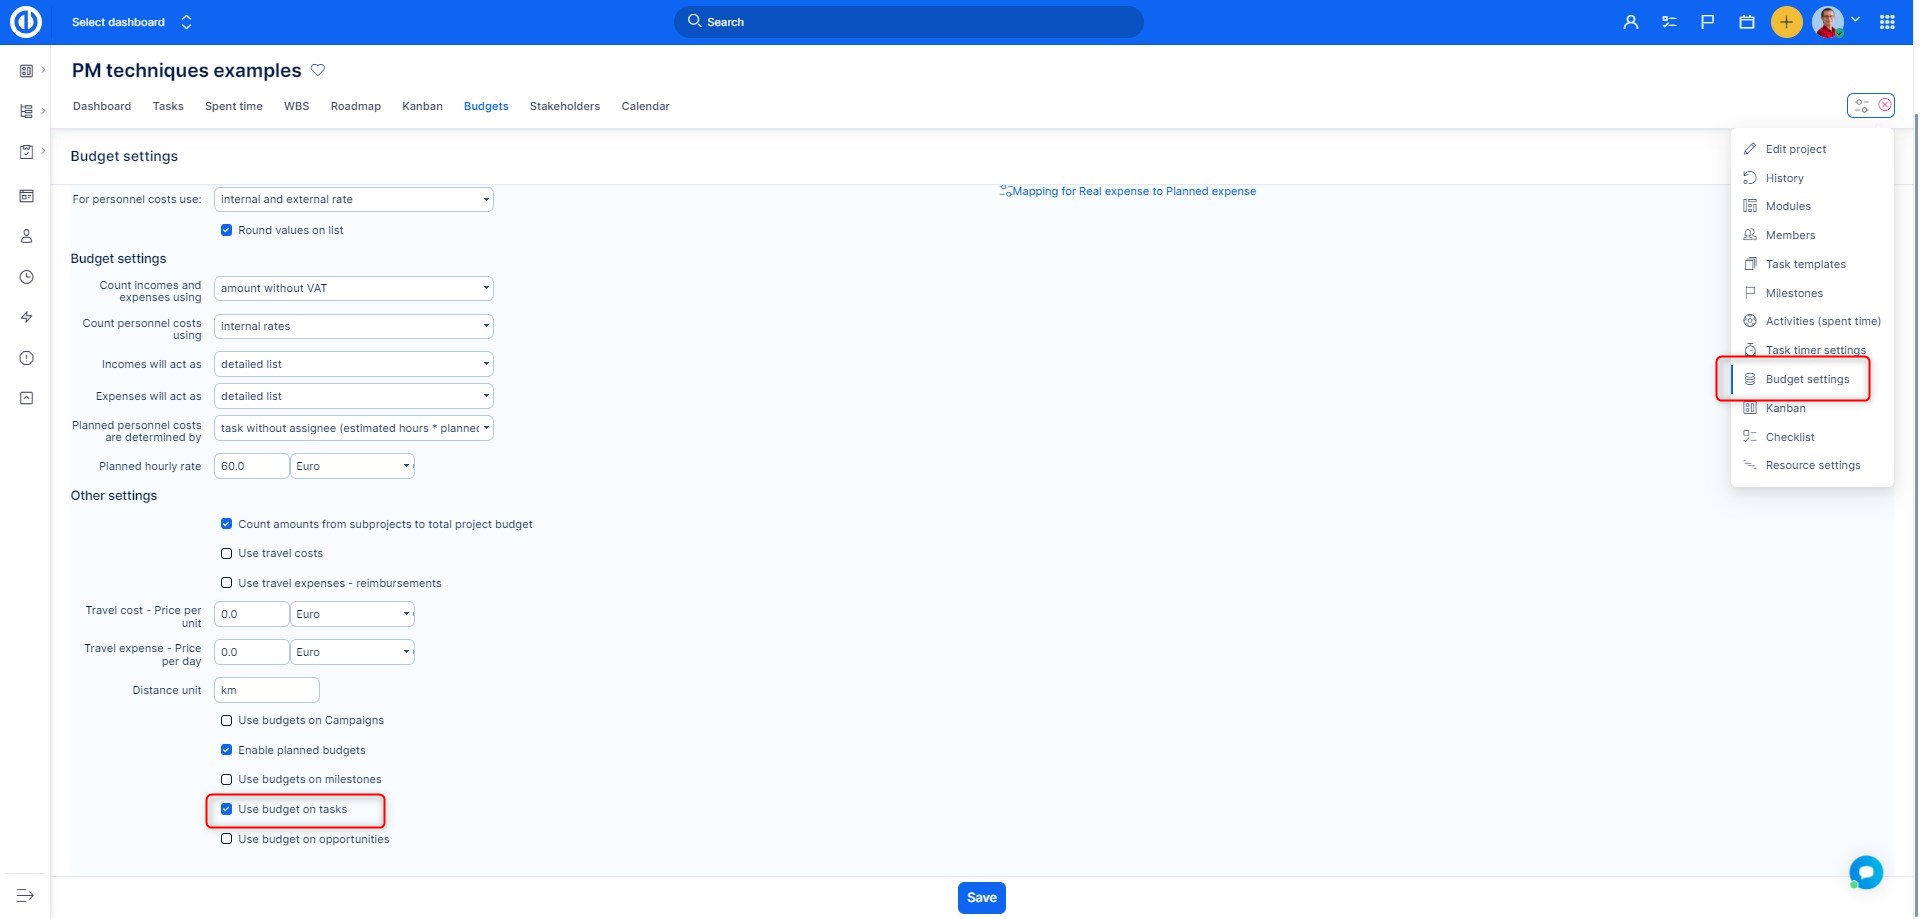
Task: Click the Search field in header
Action: tap(908, 22)
